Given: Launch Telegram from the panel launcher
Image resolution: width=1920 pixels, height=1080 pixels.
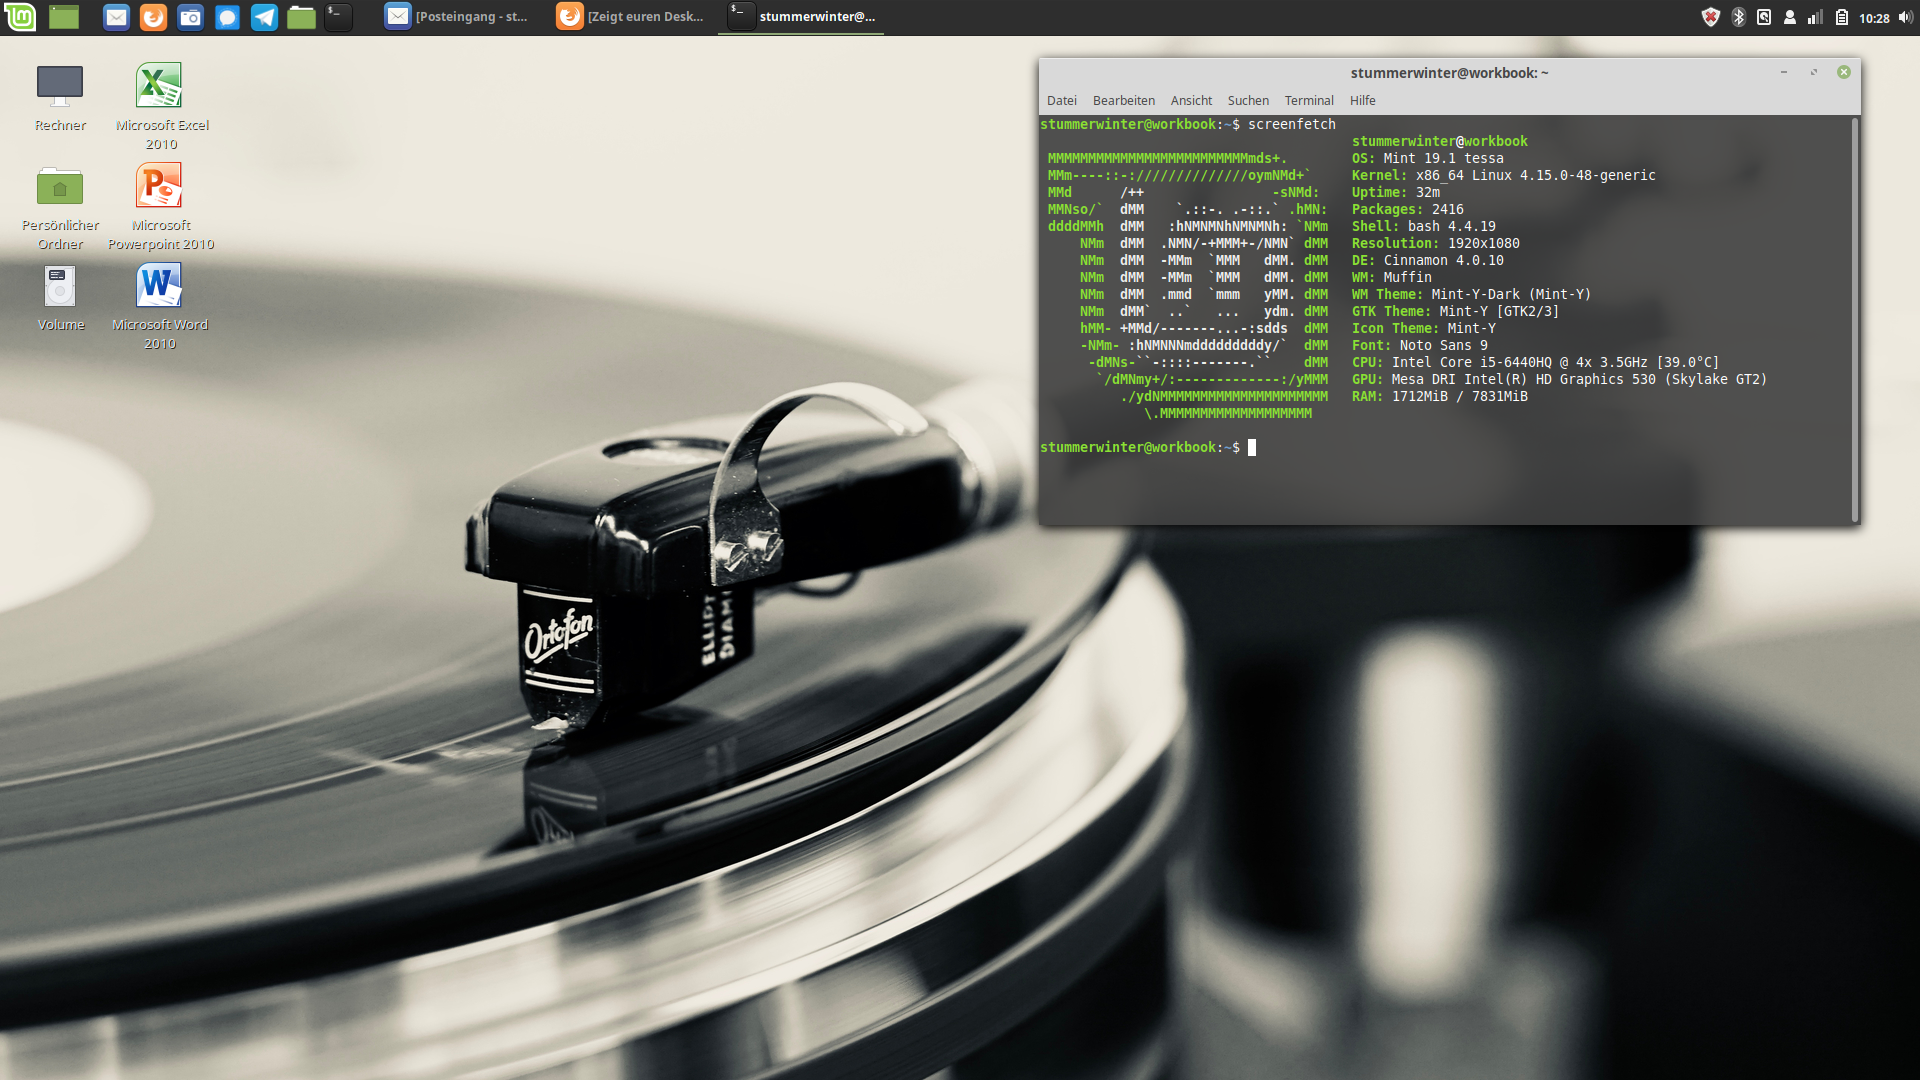Looking at the screenshot, I should tap(264, 17).
